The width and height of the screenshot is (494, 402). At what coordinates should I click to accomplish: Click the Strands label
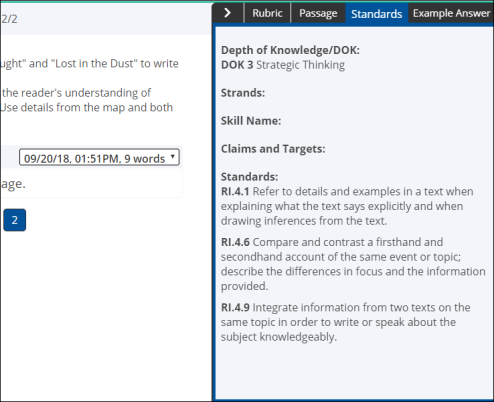(243, 93)
